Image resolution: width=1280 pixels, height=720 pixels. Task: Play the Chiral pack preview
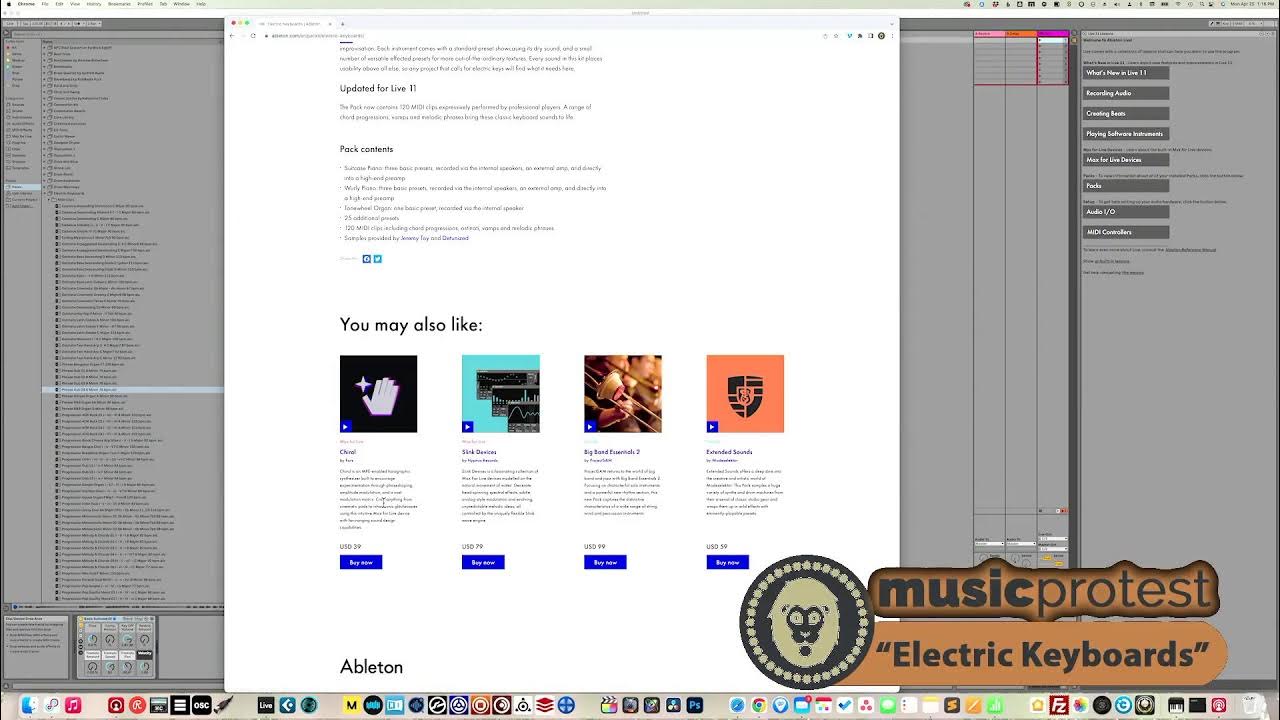click(x=345, y=427)
